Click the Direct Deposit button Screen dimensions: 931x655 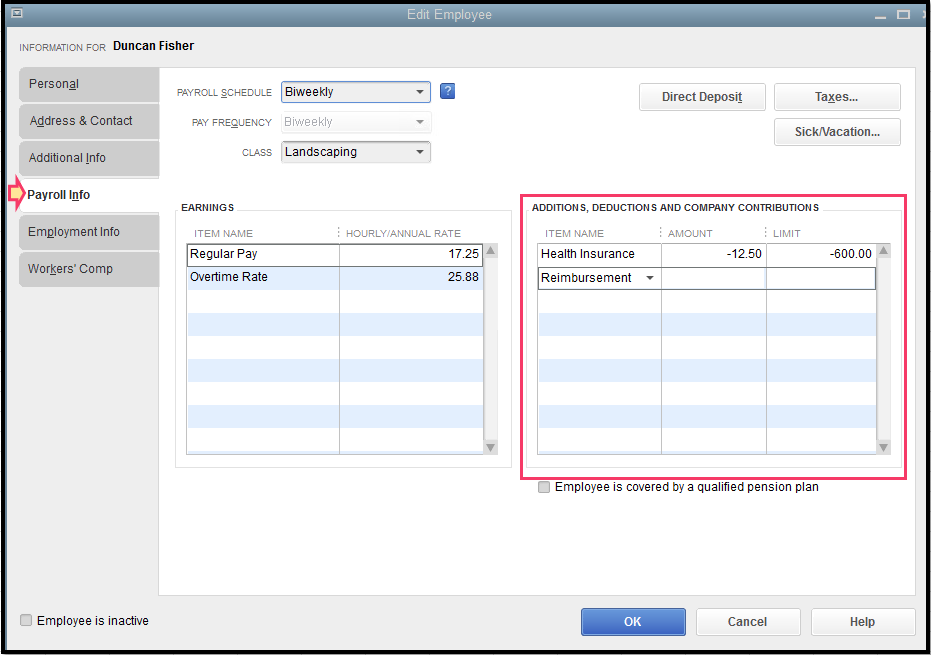(702, 97)
